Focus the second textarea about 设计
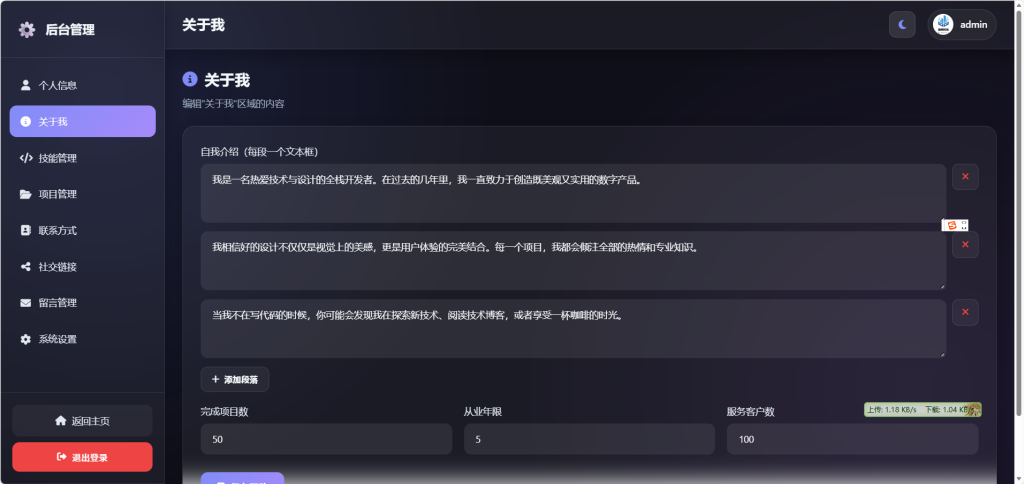 (x=573, y=261)
